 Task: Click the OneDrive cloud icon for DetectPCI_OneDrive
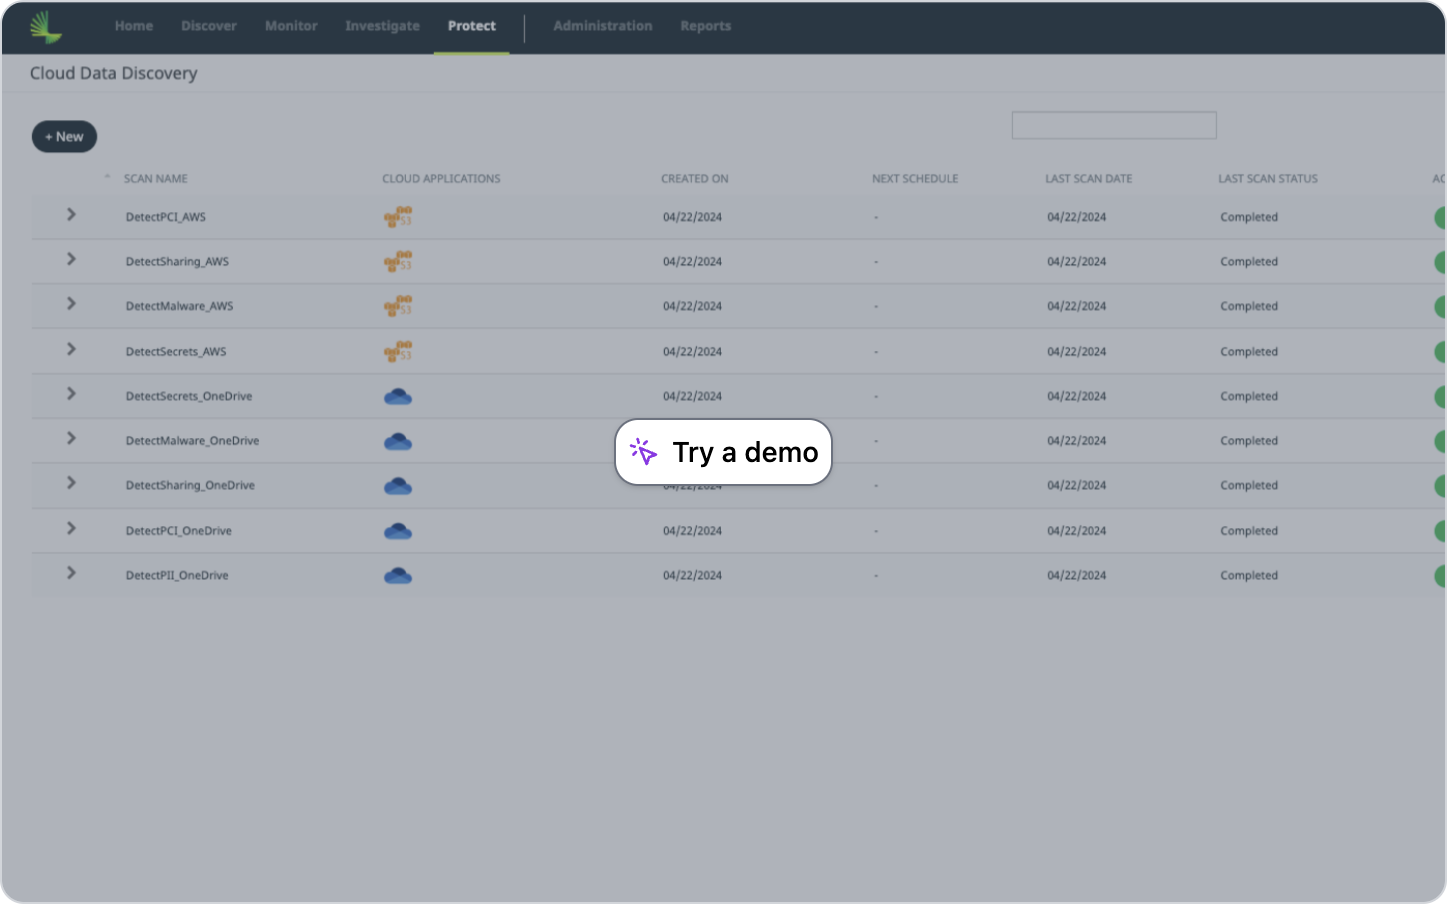398,531
